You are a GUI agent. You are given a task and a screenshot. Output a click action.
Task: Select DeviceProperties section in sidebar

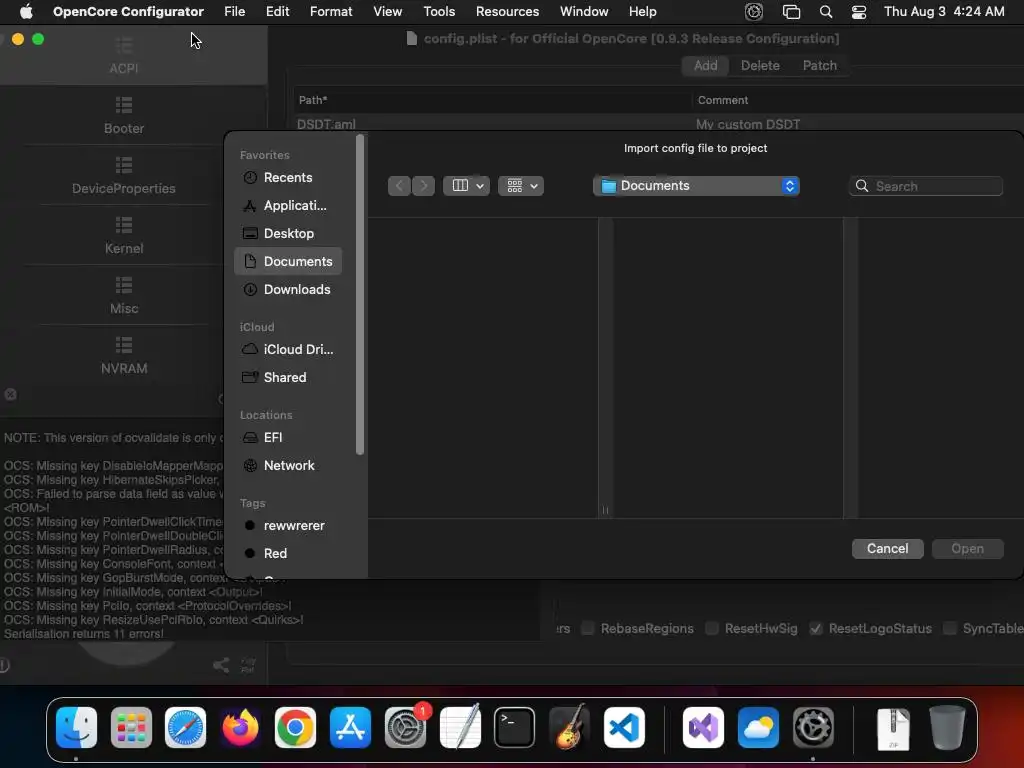(x=123, y=175)
